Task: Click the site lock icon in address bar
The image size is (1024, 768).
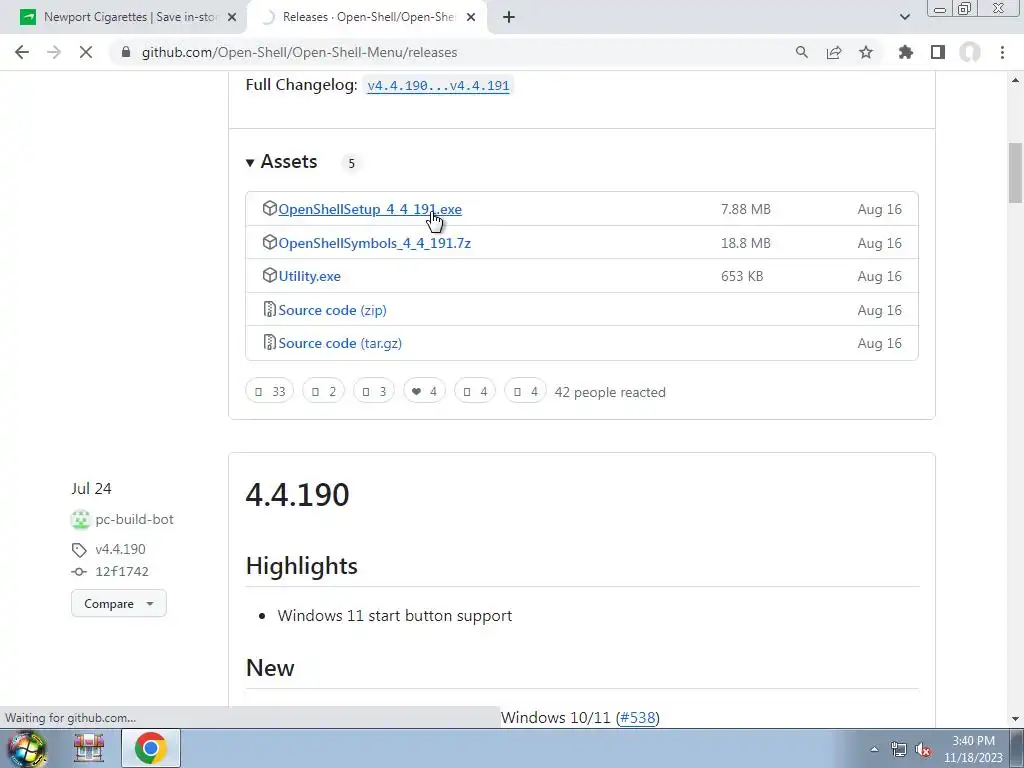Action: click(x=126, y=52)
